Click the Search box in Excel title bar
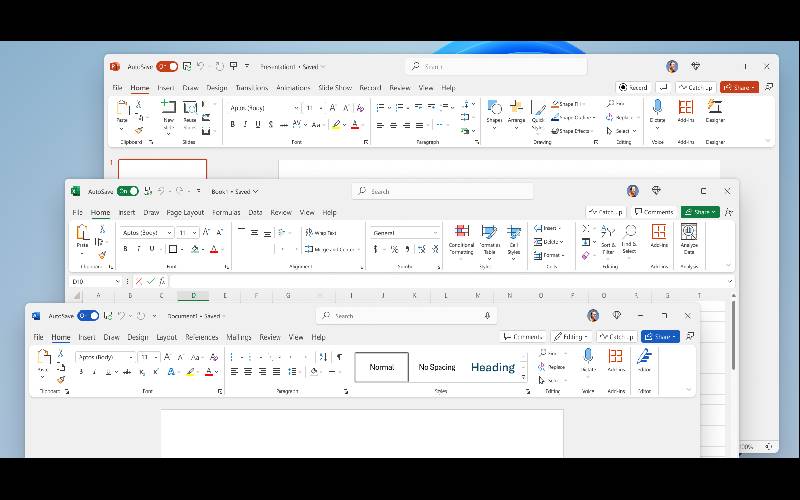Screen dimensions: 800x500 pos(442,191)
